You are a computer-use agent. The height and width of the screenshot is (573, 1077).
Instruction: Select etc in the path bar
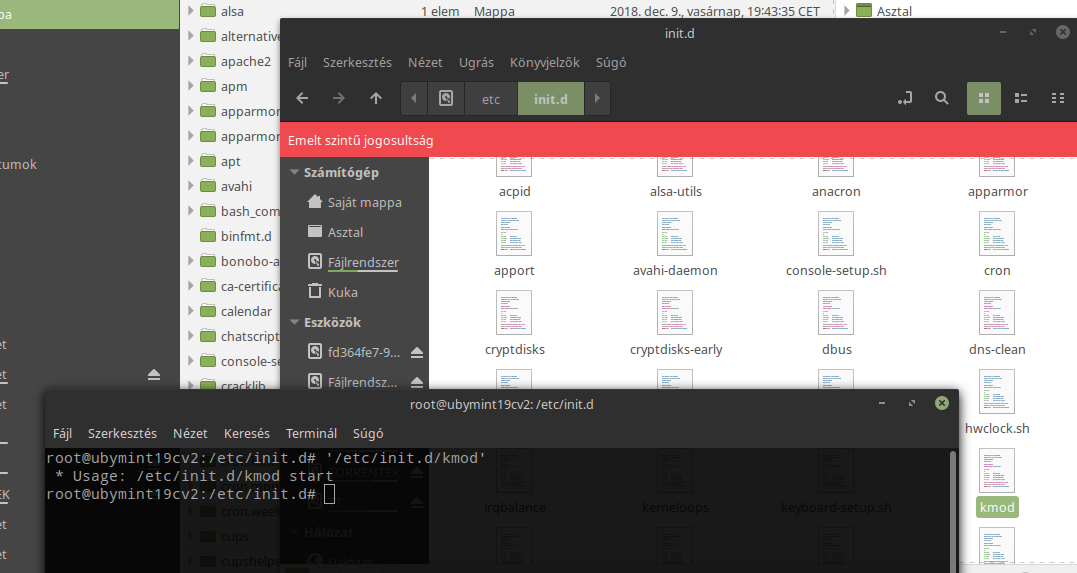pos(490,99)
